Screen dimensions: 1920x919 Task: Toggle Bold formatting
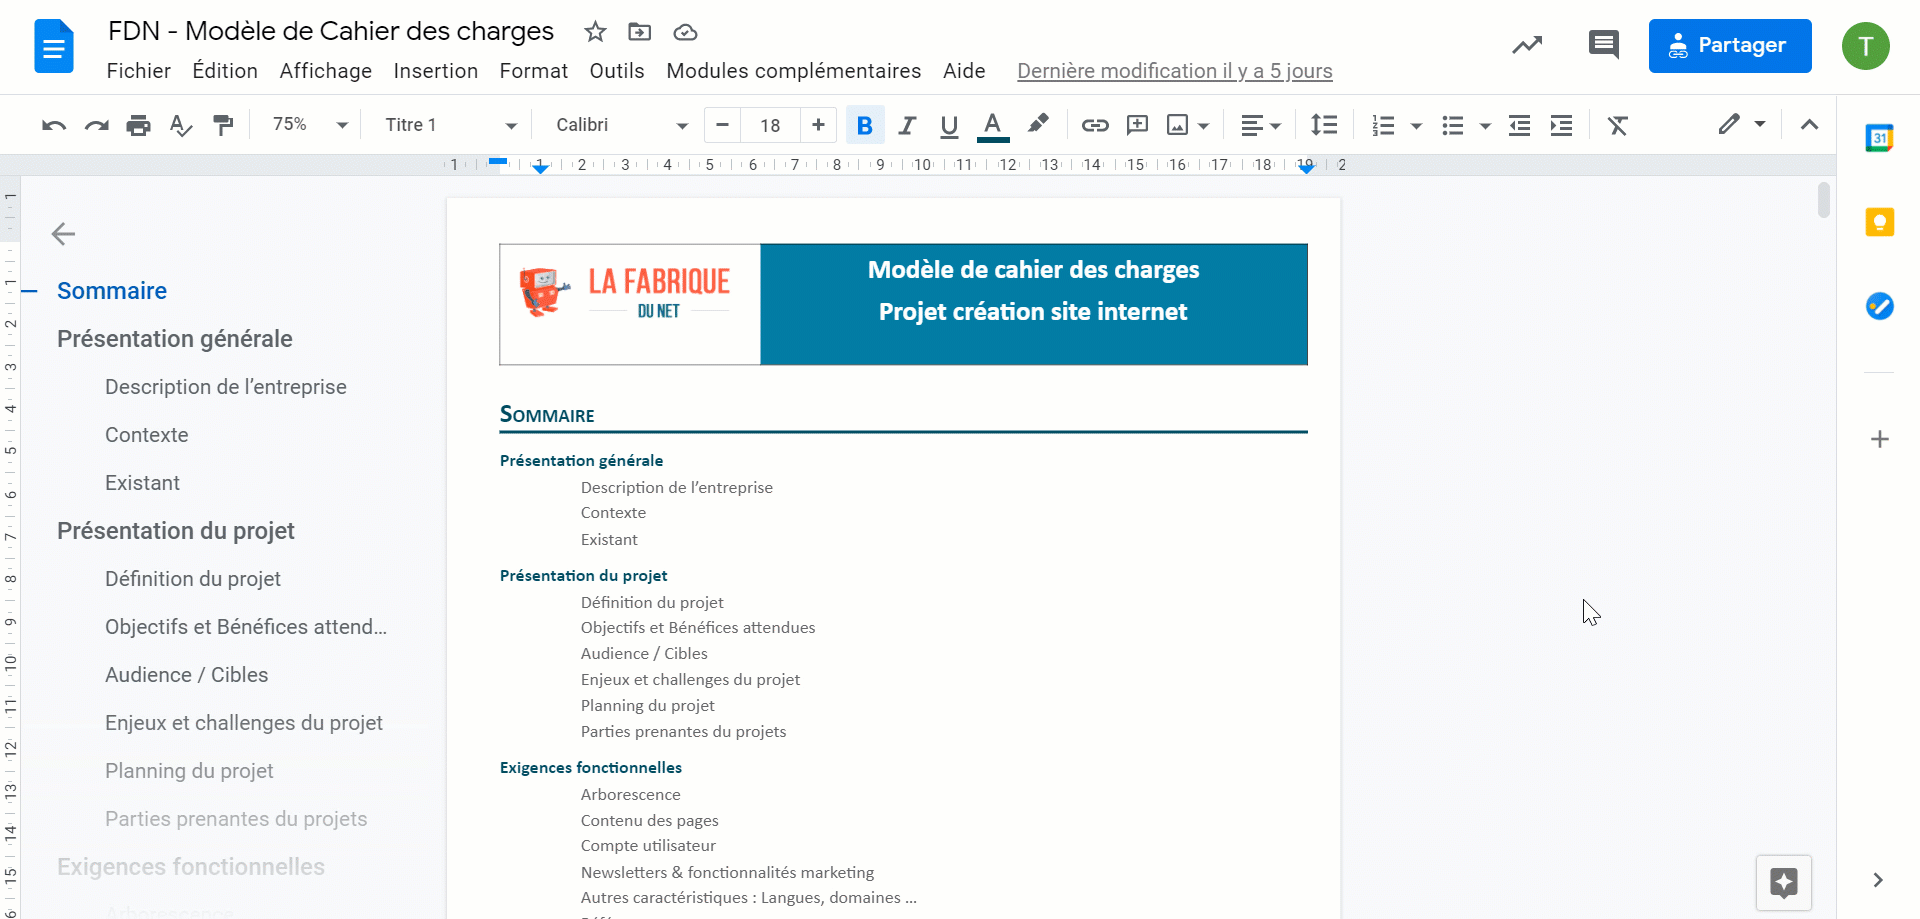(865, 125)
